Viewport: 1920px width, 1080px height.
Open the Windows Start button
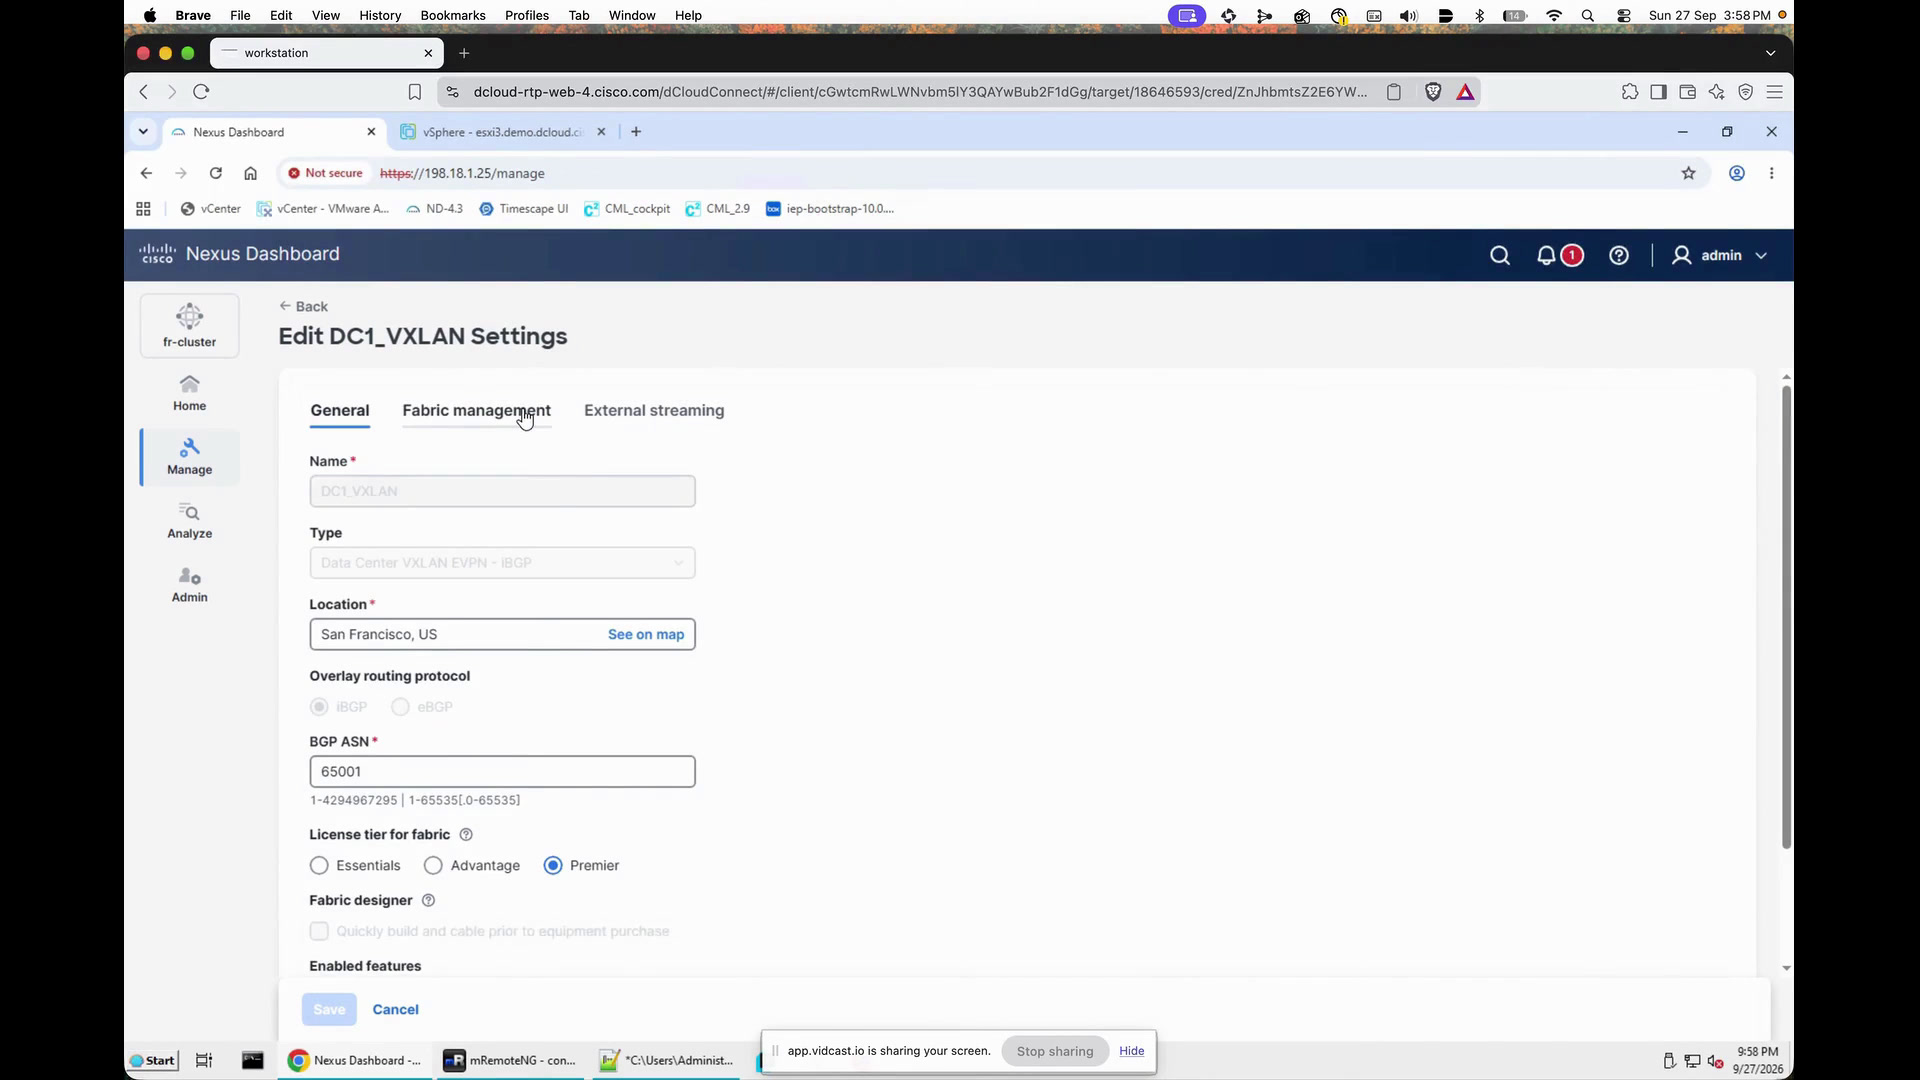coord(153,1061)
